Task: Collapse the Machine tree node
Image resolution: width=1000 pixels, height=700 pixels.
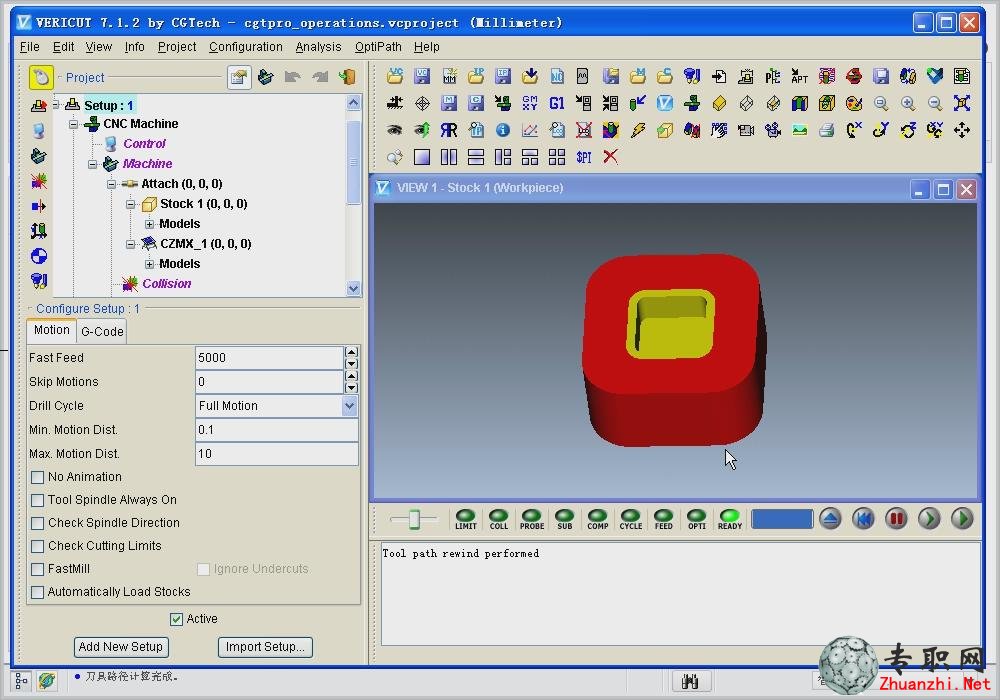Action: tap(93, 164)
